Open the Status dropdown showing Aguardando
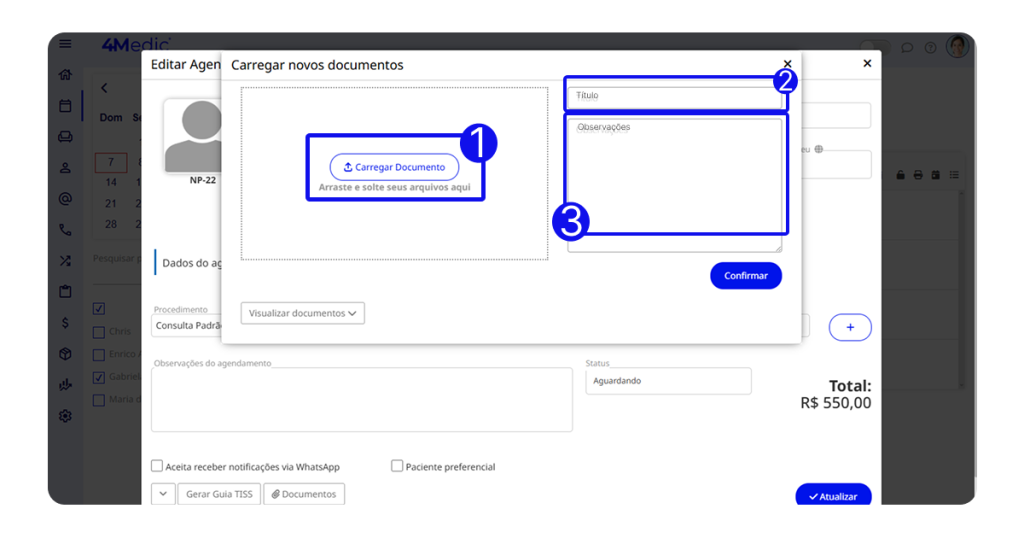 [667, 381]
